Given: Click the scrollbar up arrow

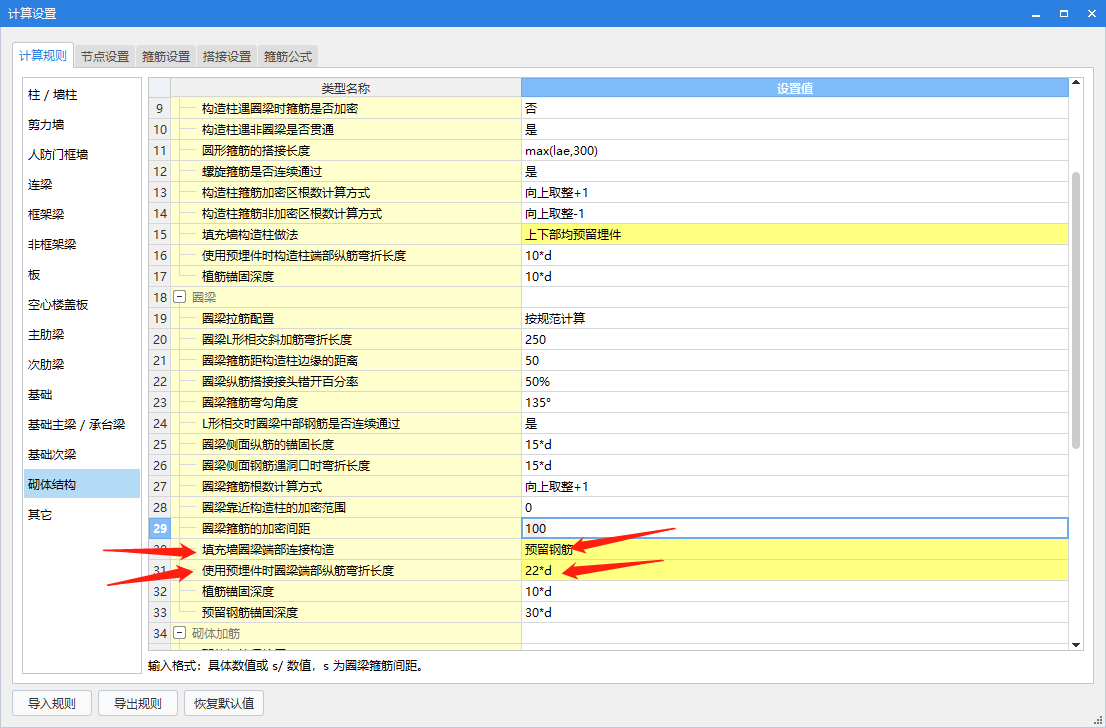Looking at the screenshot, I should pos(1076,83).
